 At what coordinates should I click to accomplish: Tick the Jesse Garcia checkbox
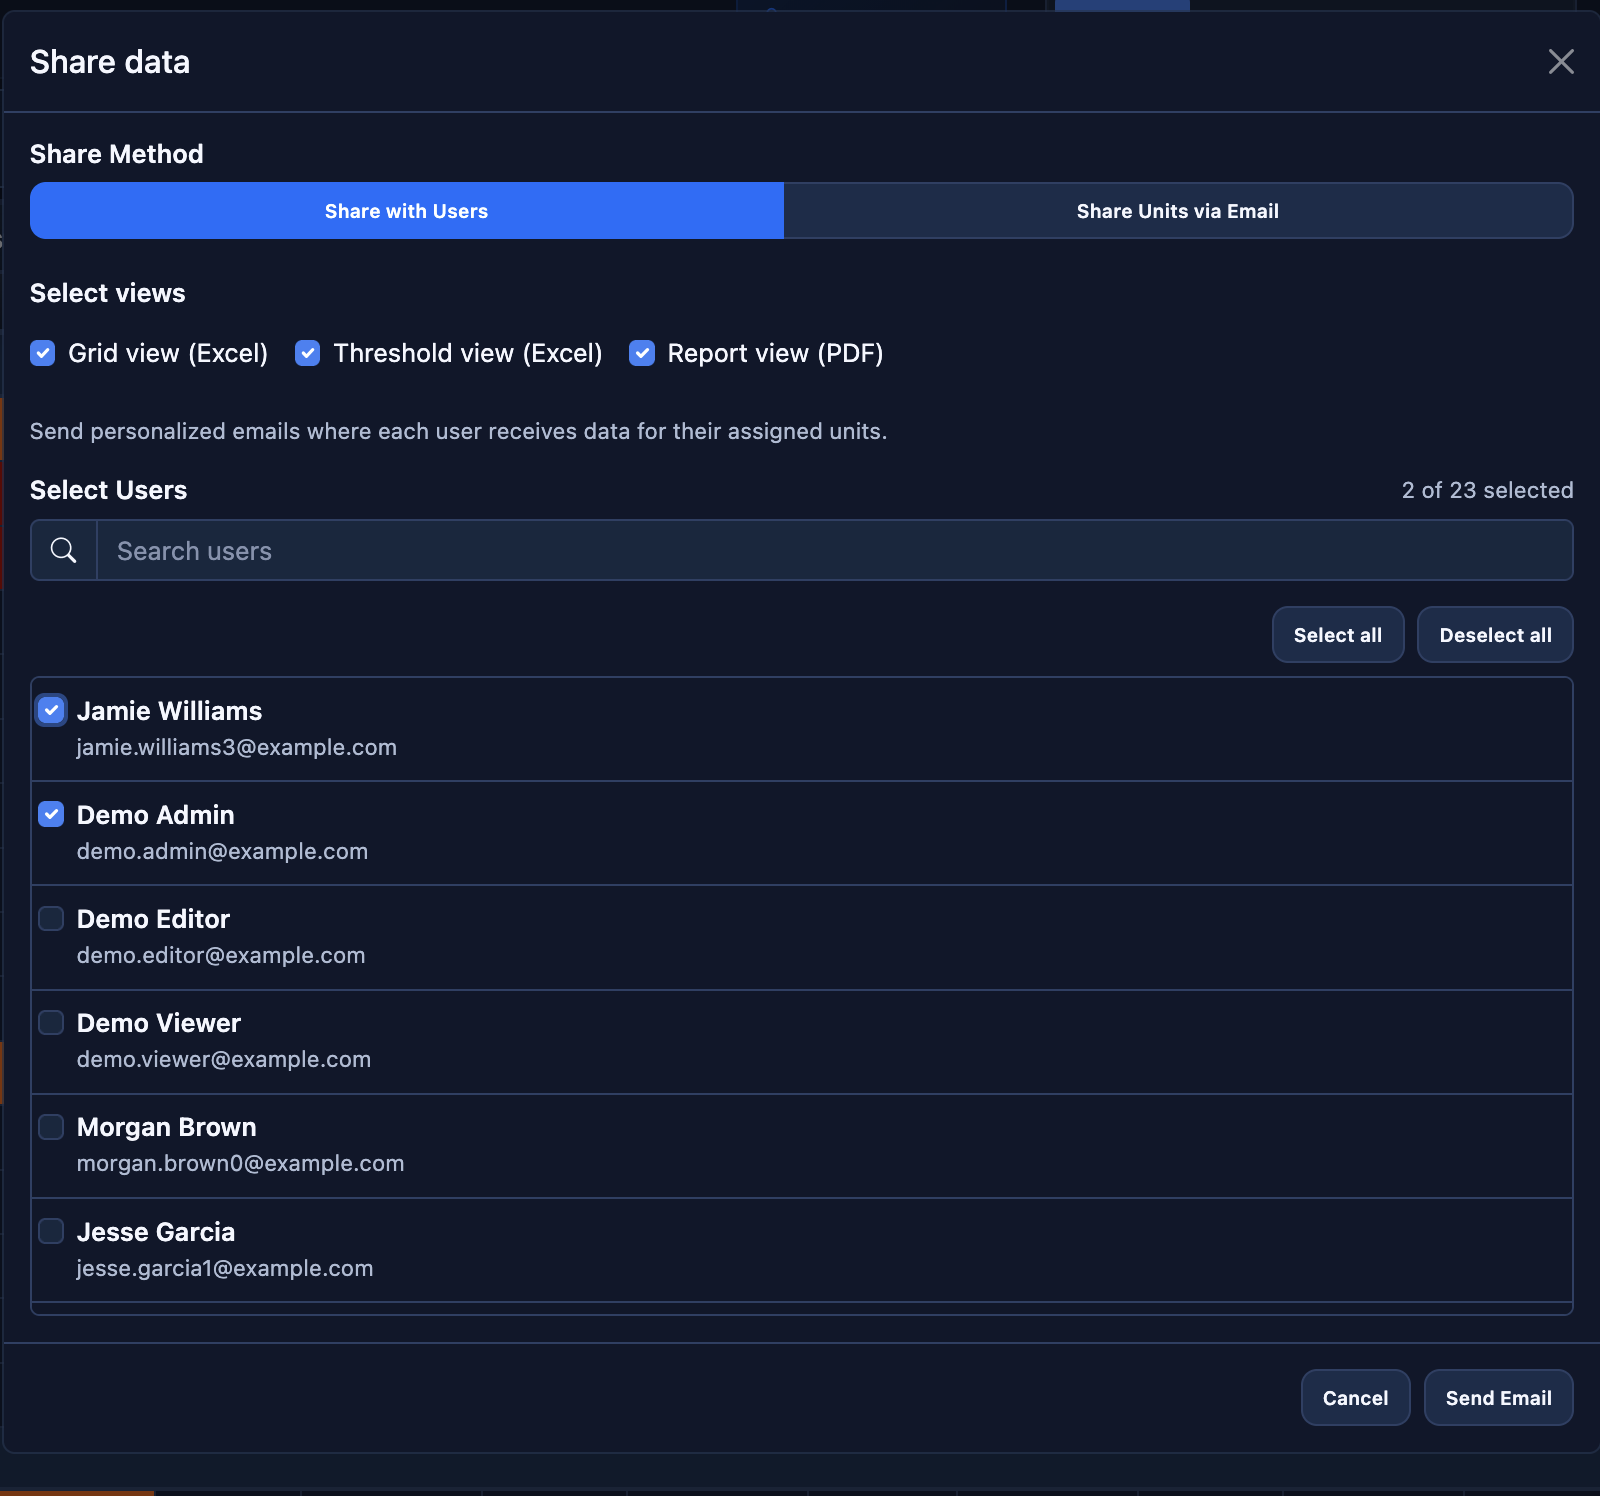coord(52,1231)
